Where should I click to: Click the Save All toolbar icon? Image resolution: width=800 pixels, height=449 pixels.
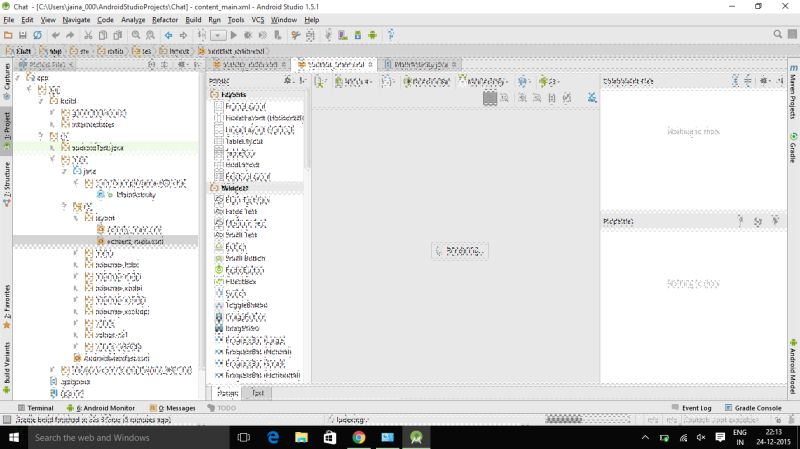pos(22,35)
